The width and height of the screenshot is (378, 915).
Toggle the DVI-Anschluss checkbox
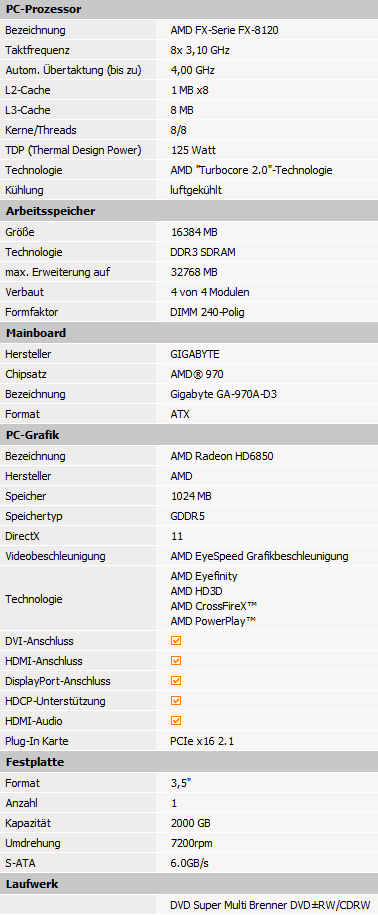pyautogui.click(x=176, y=641)
